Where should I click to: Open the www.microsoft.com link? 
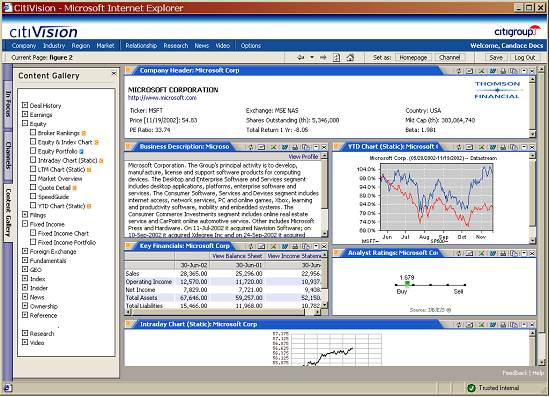tap(162, 98)
